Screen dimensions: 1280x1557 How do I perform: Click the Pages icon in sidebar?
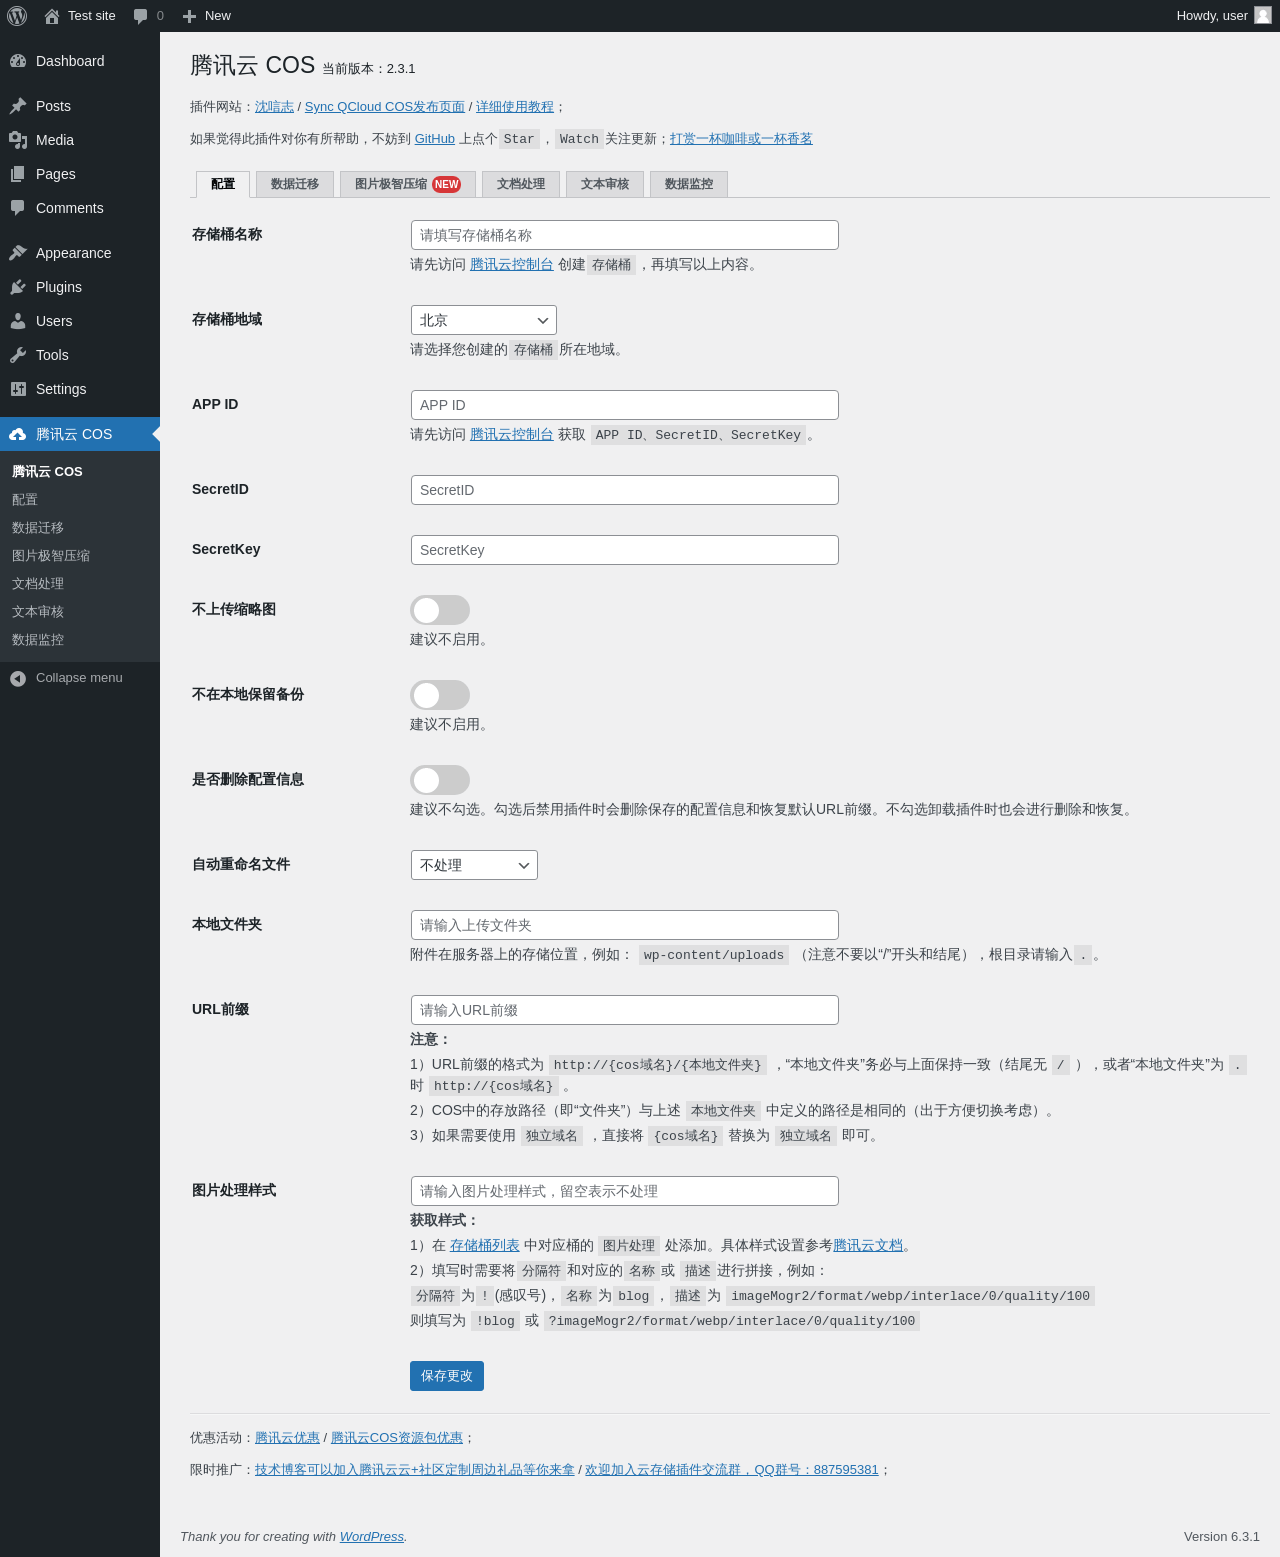tap(18, 174)
